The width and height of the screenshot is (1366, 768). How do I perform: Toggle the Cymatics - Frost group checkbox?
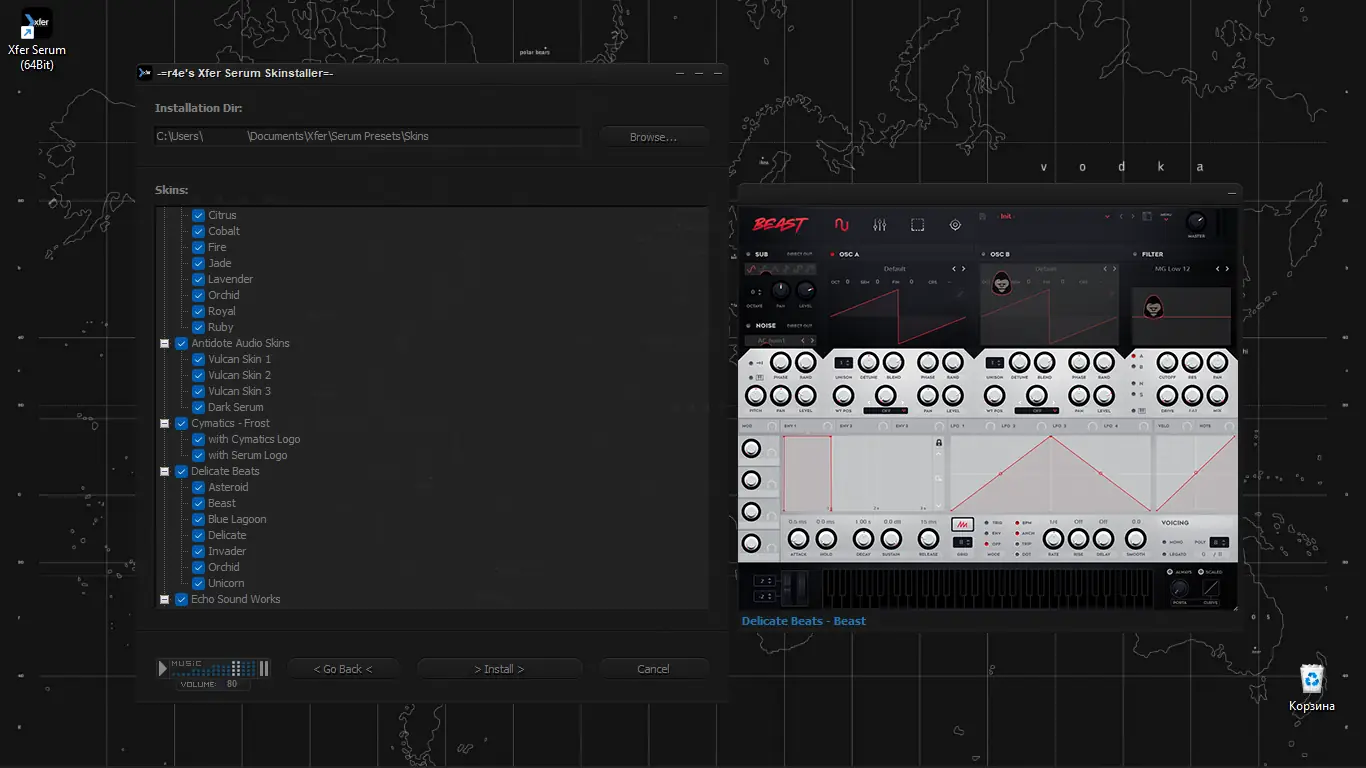click(181, 423)
